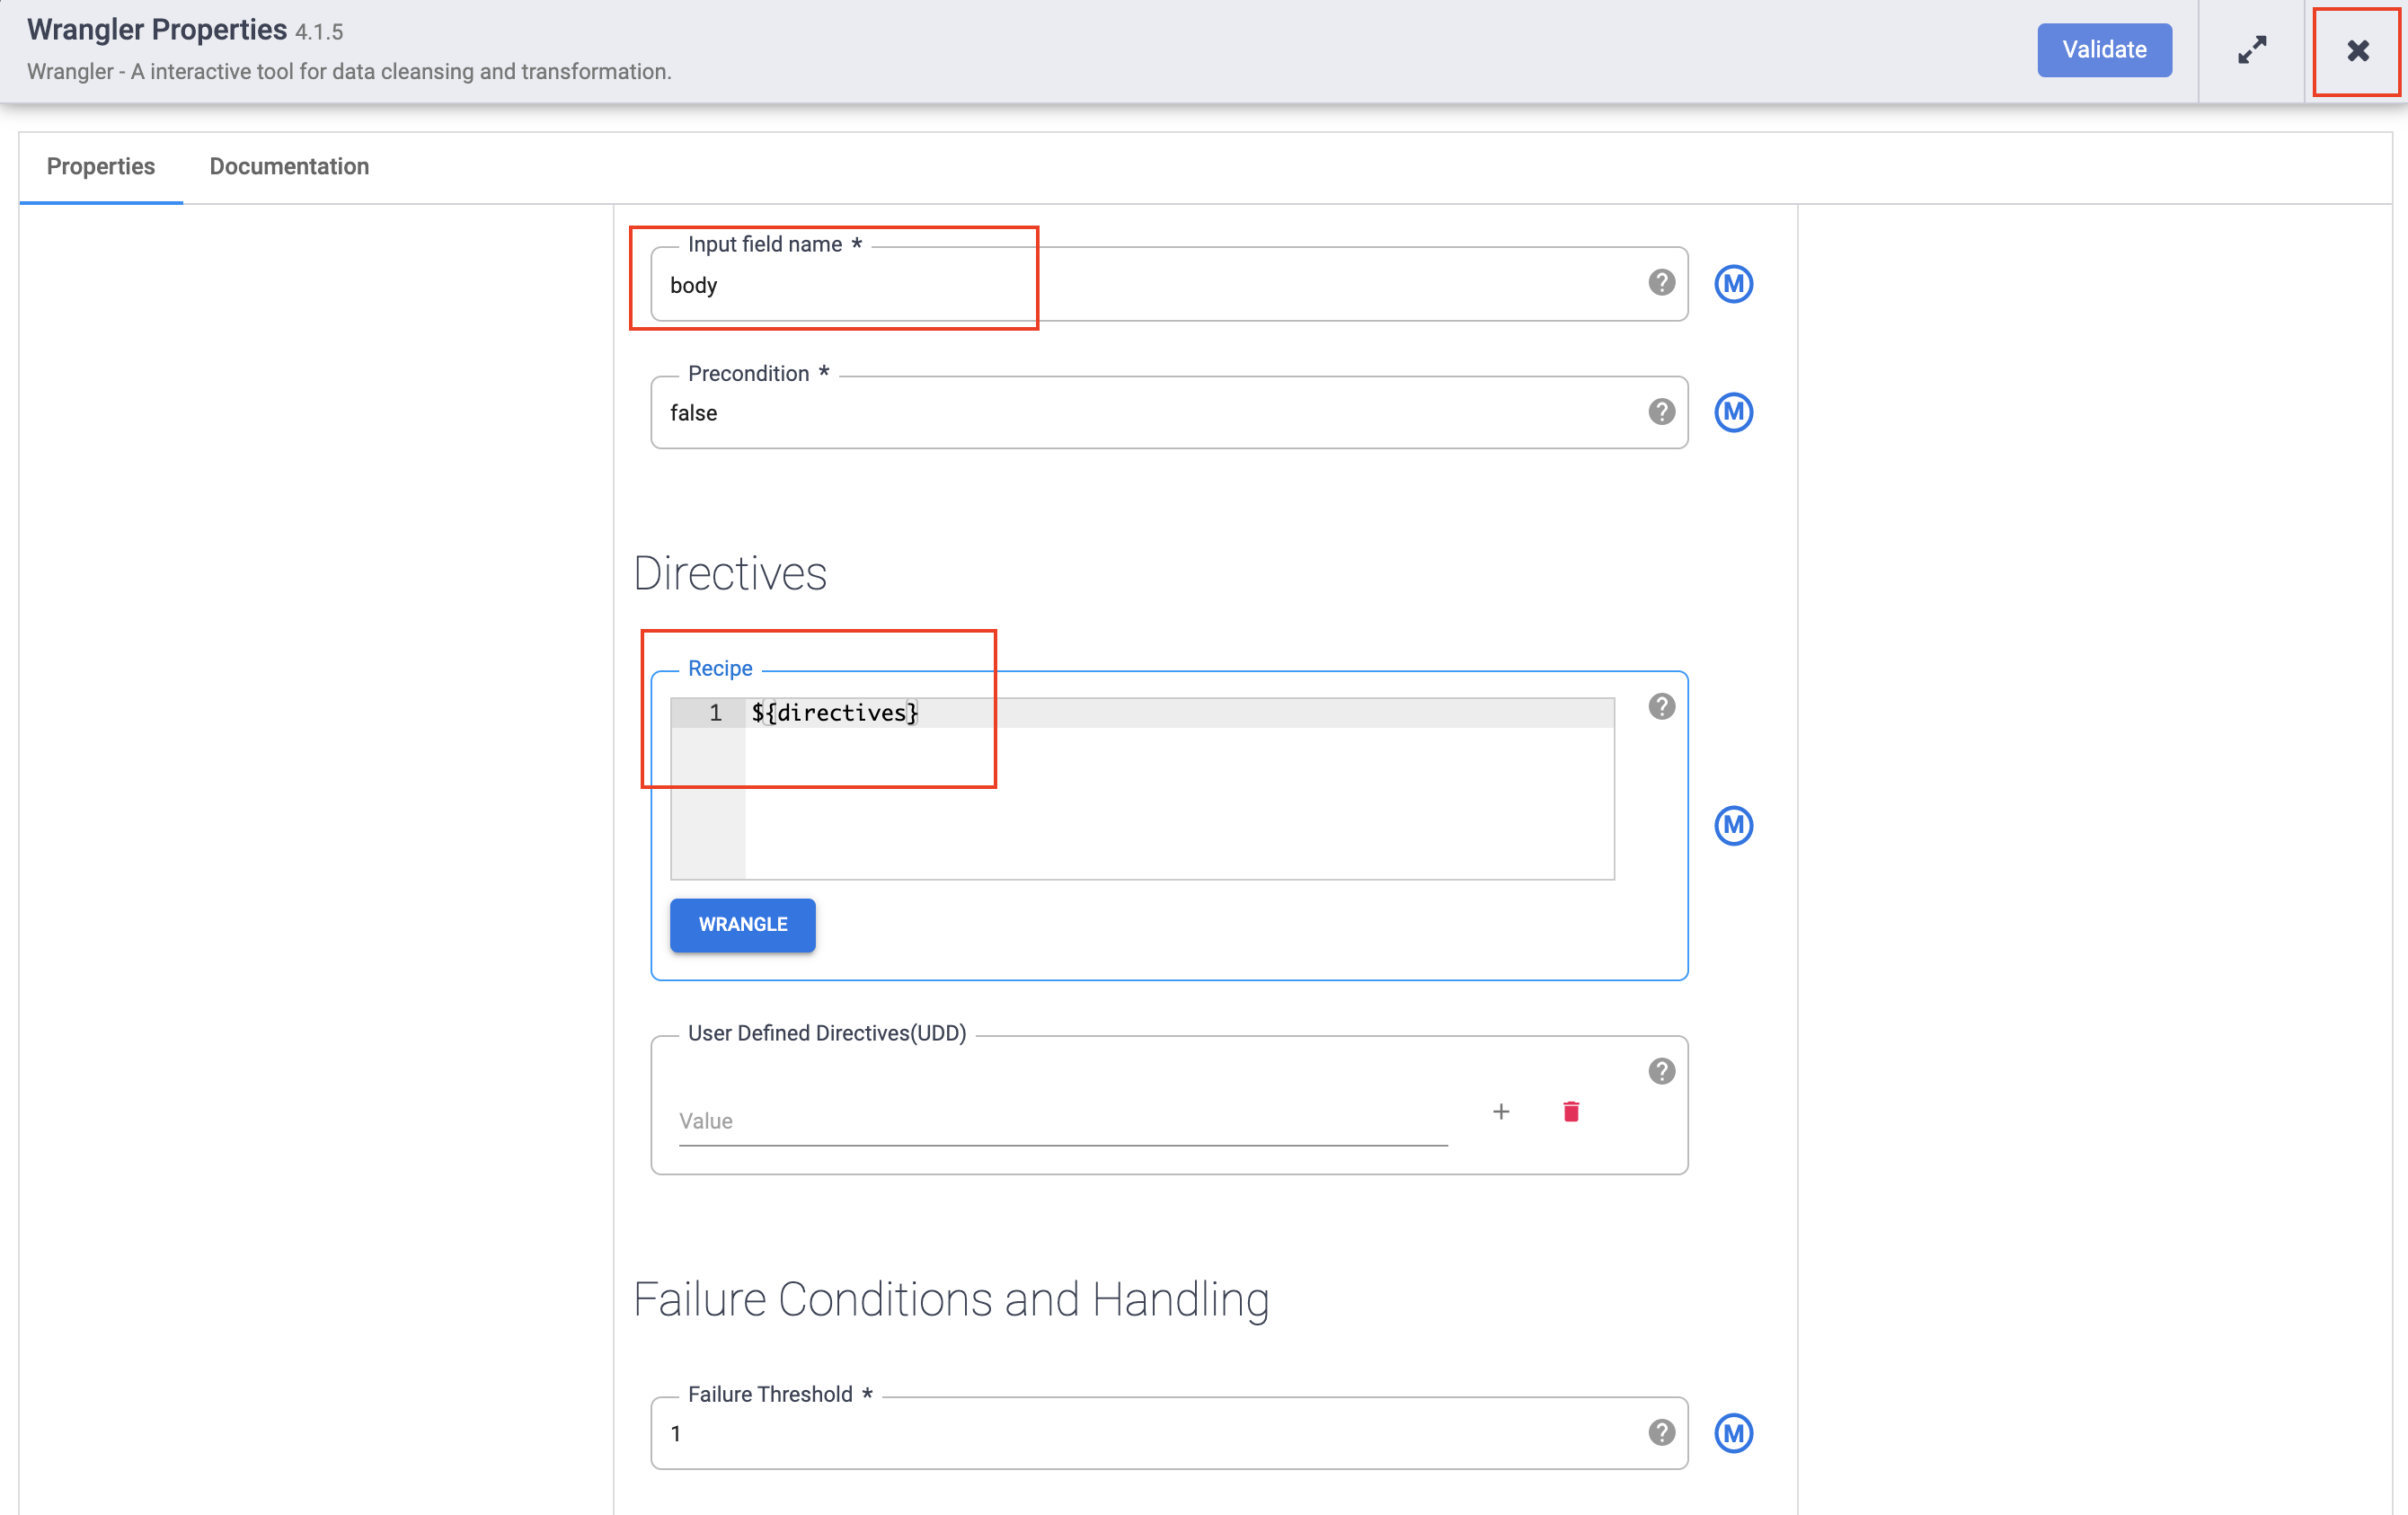Click help icon for Input field name

click(x=1661, y=283)
